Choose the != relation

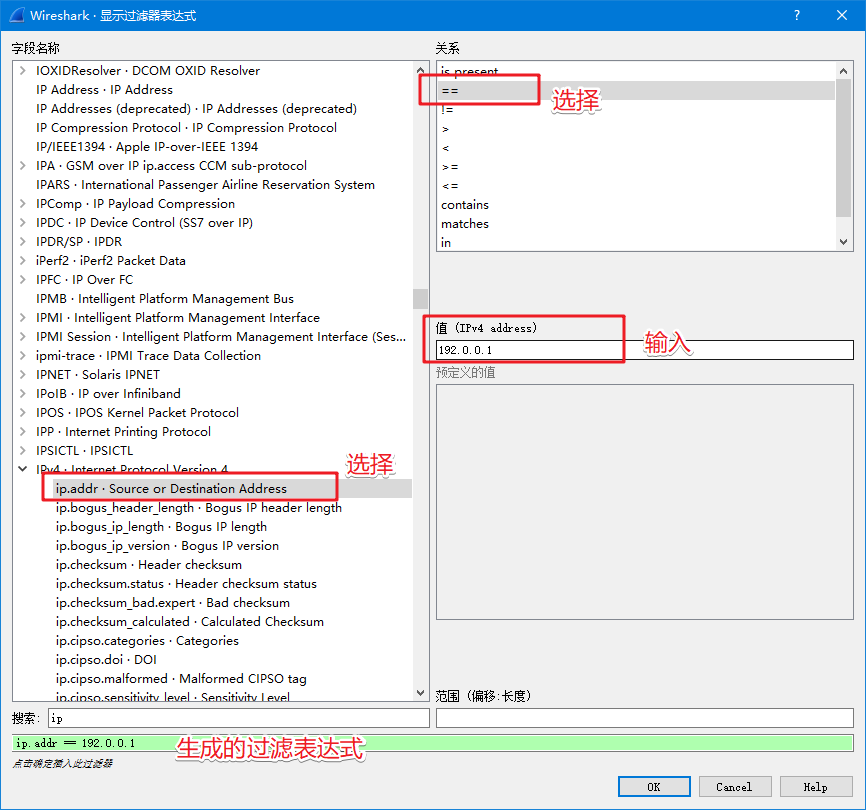tap(636, 110)
